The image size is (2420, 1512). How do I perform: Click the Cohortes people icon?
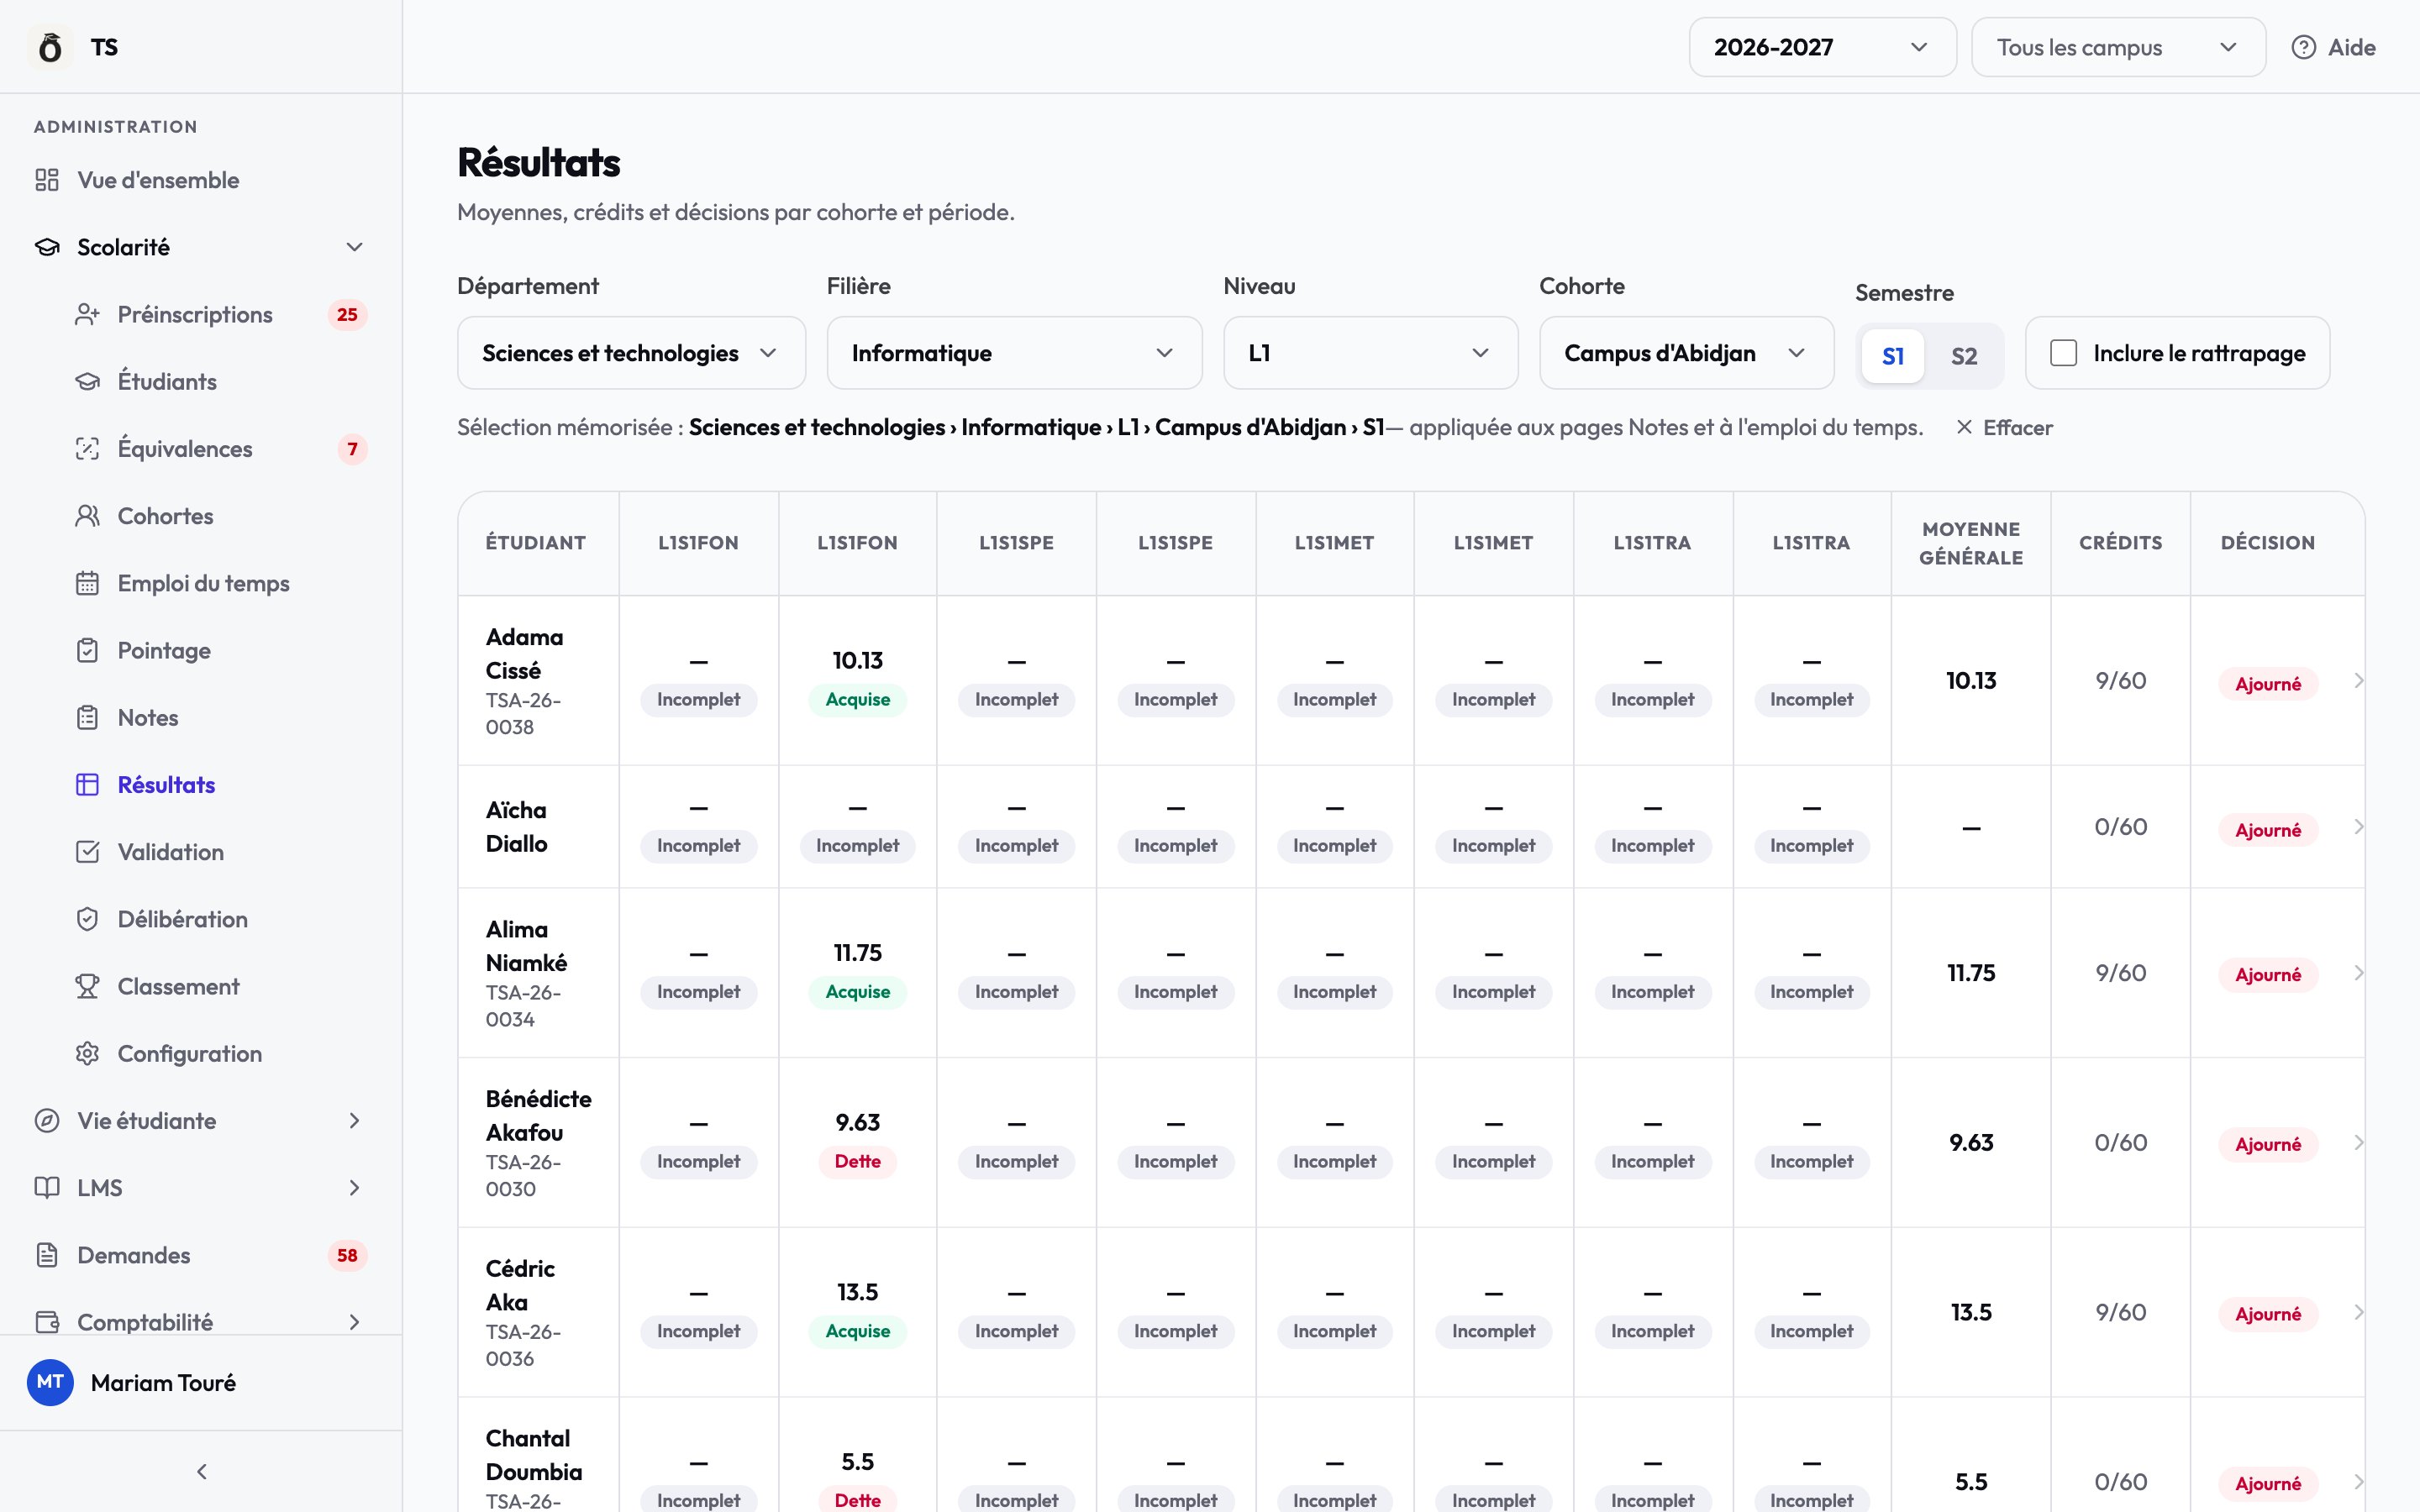(x=87, y=516)
